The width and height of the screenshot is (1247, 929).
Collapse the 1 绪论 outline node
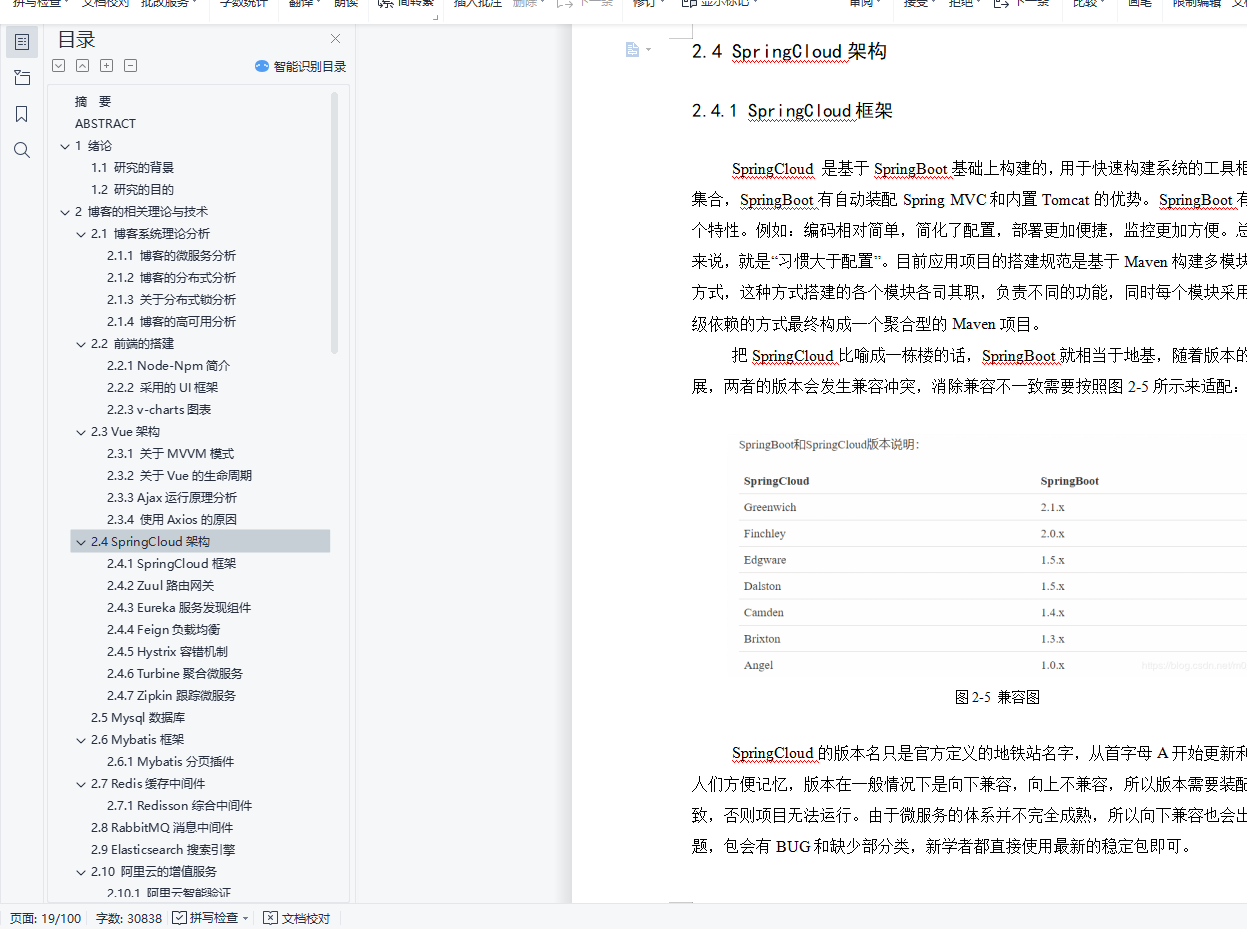click(65, 146)
